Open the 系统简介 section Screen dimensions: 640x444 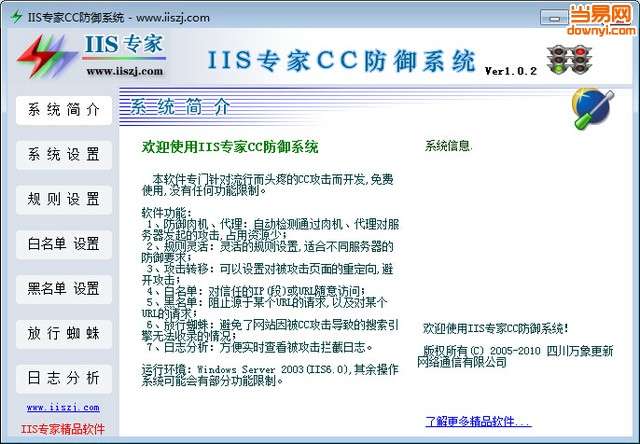(x=64, y=110)
